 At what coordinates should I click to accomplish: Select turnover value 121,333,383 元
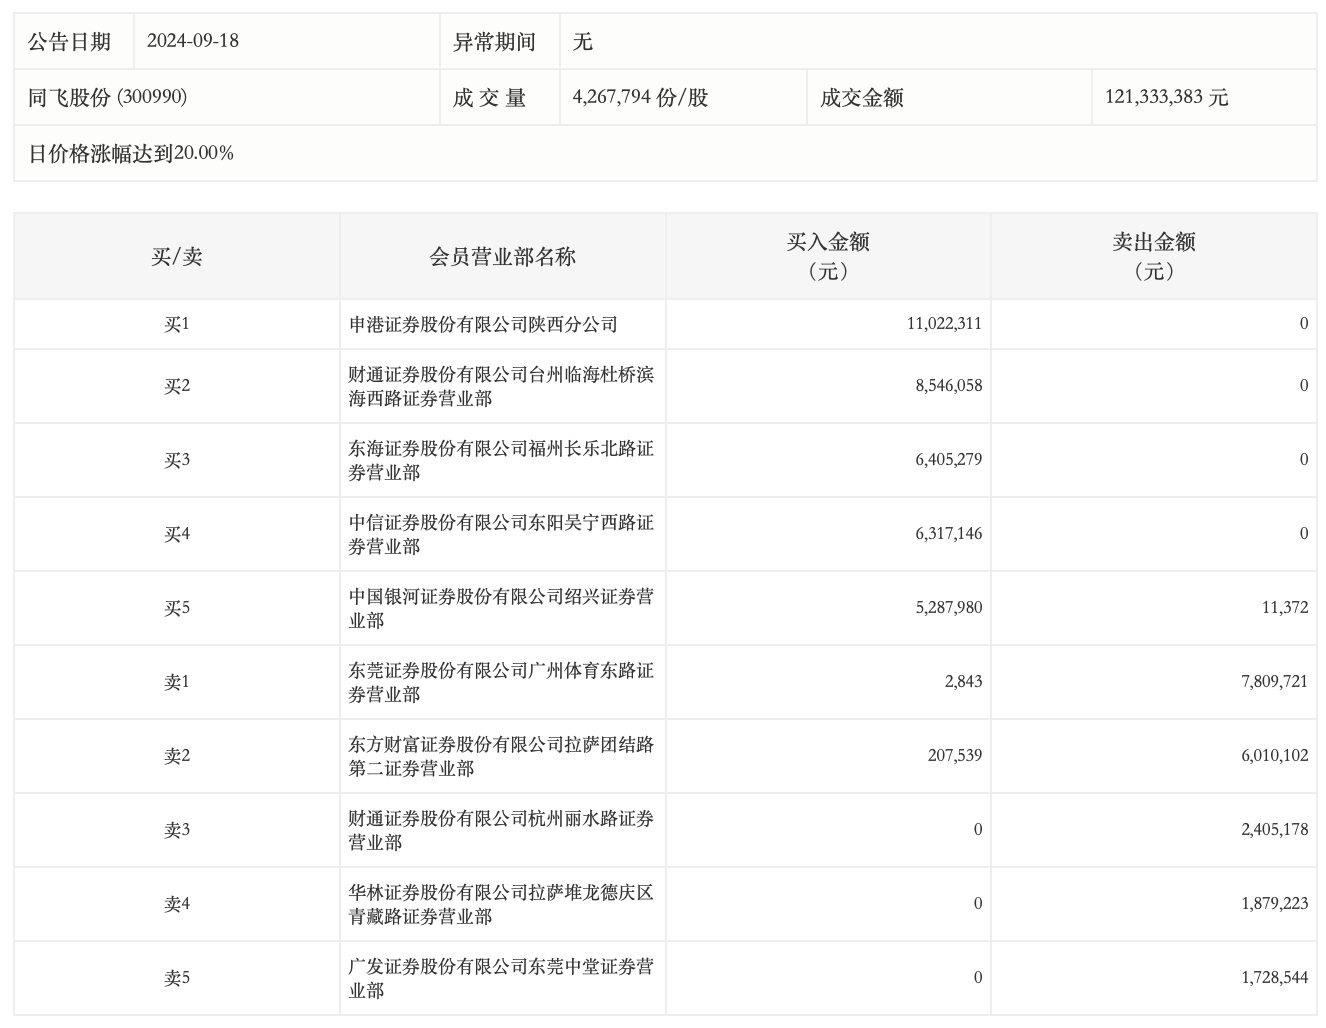tap(1166, 97)
